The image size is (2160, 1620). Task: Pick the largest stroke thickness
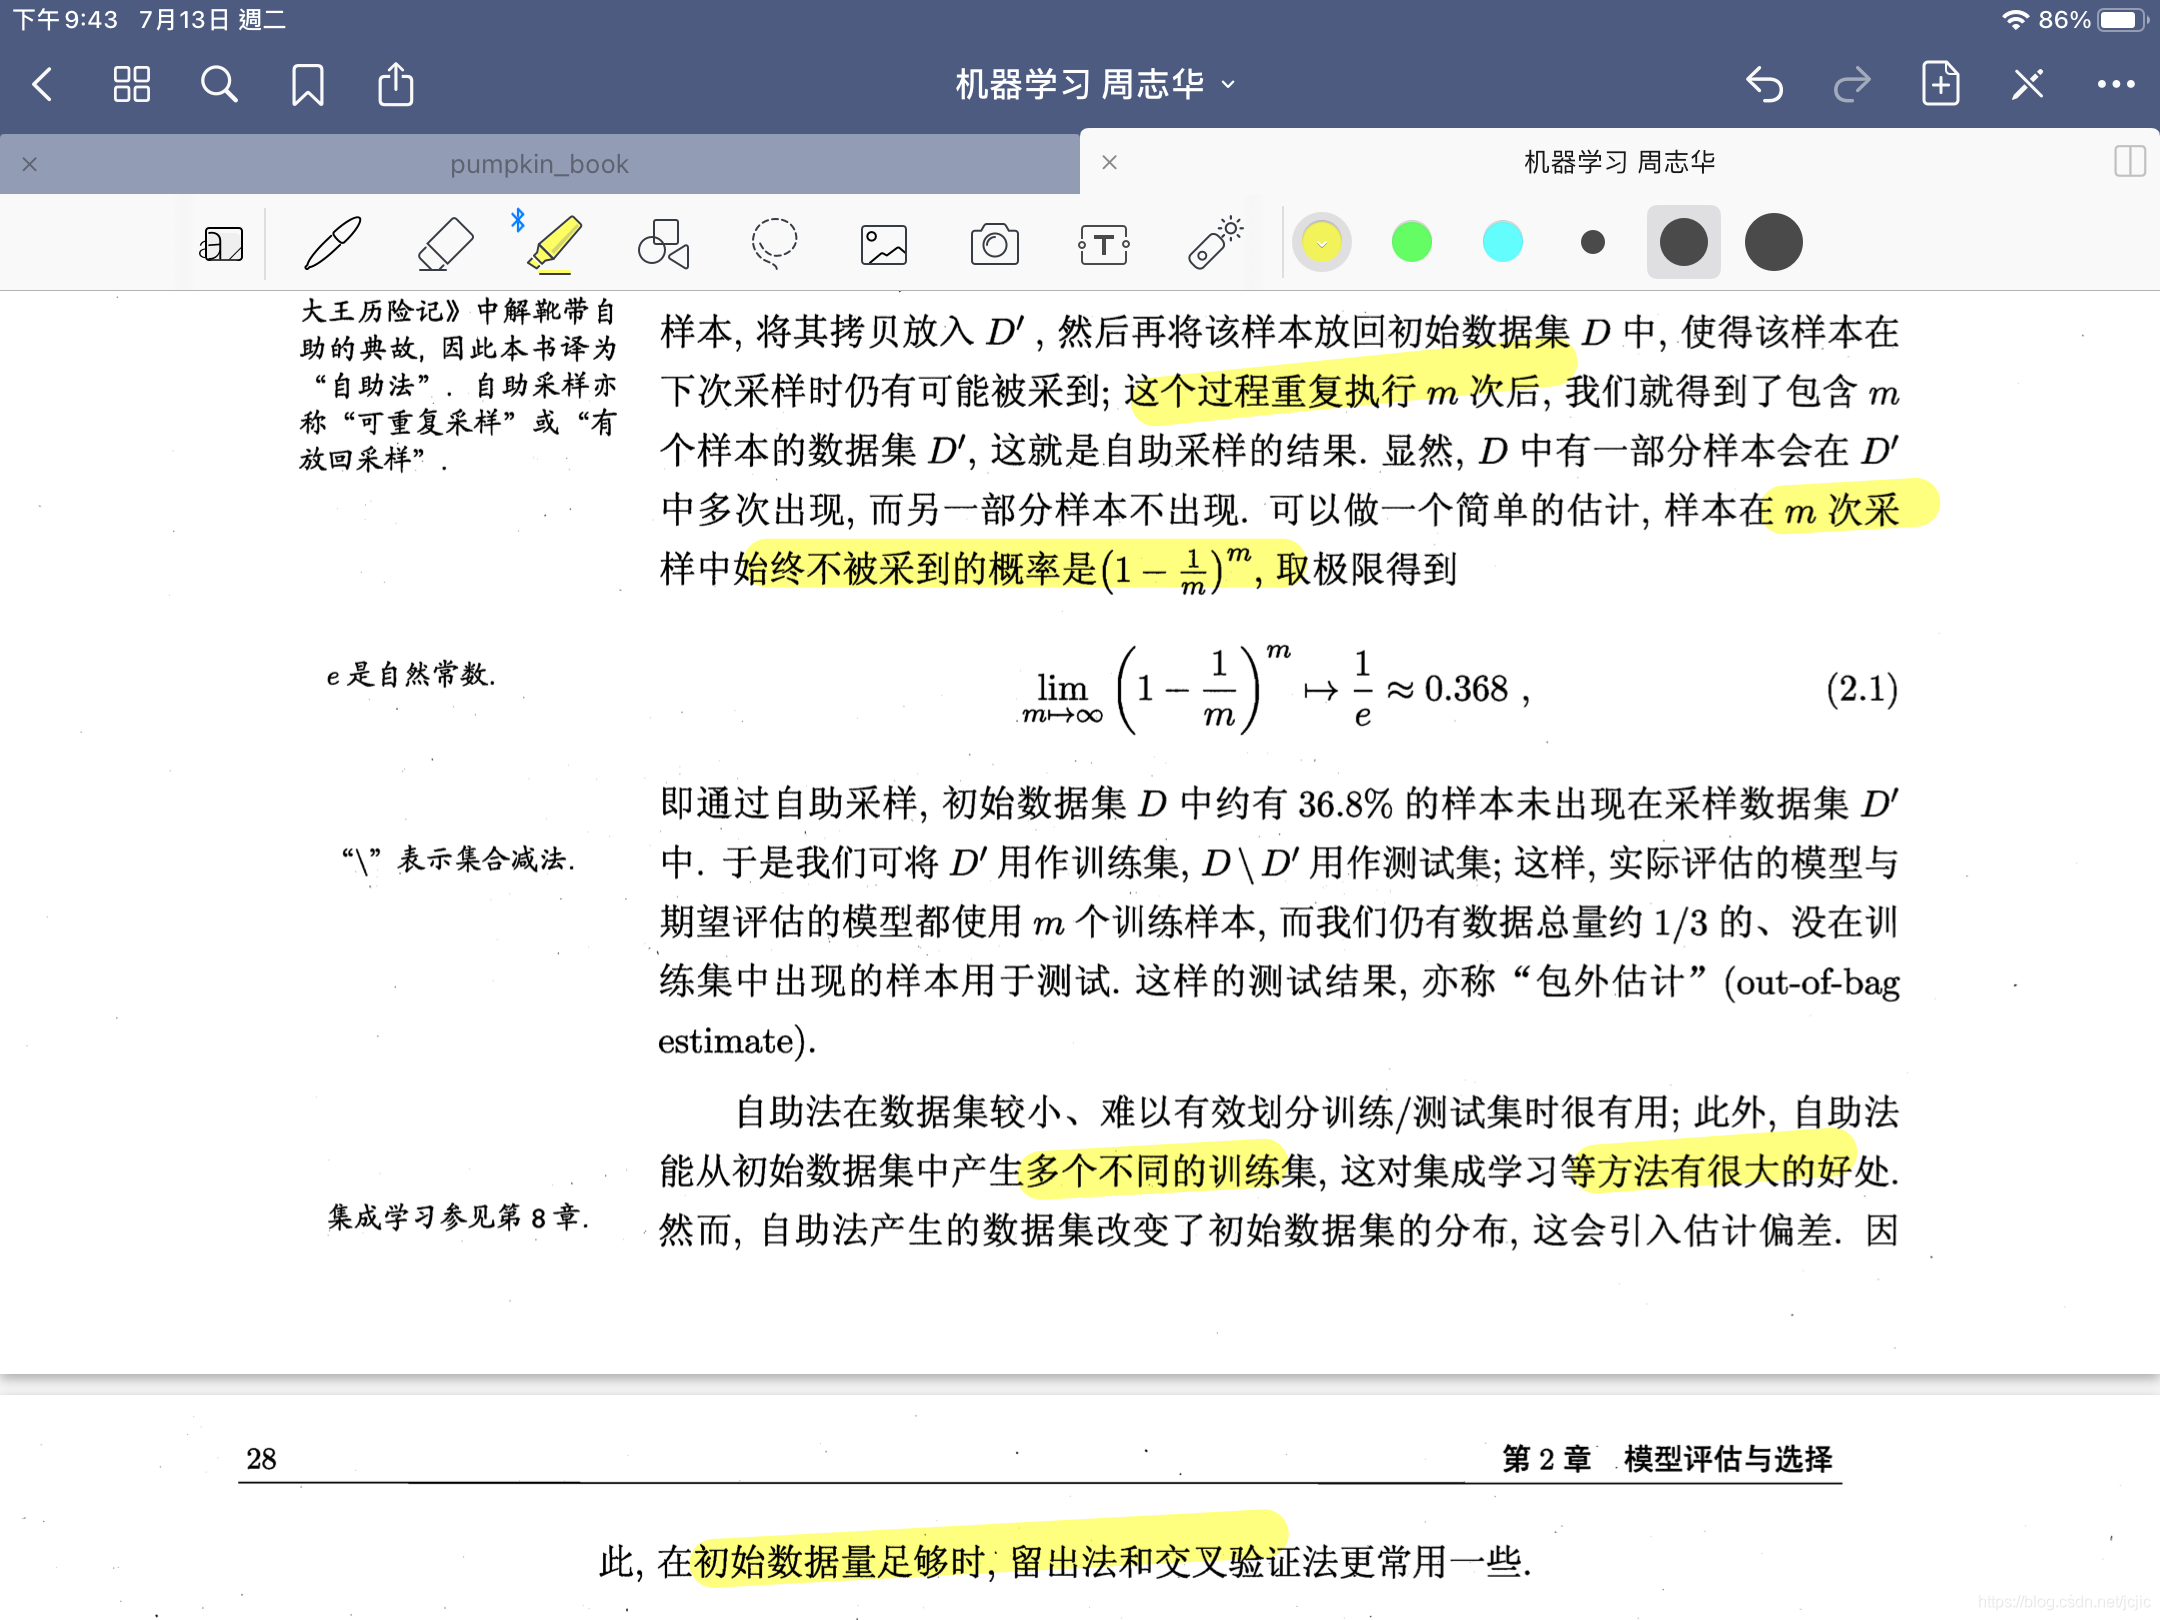coord(1773,242)
